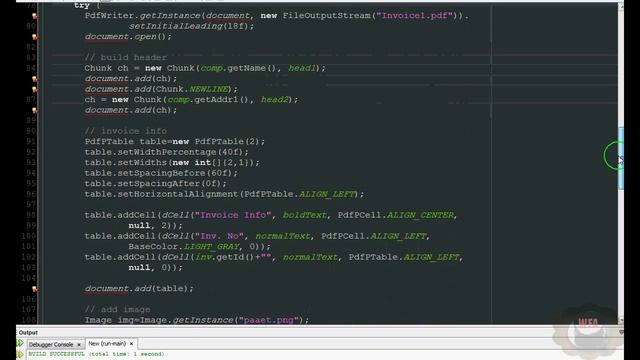
Task: Click the PdfPTable table=new PdfPTable(2) line
Action: pyautogui.click(x=175, y=142)
